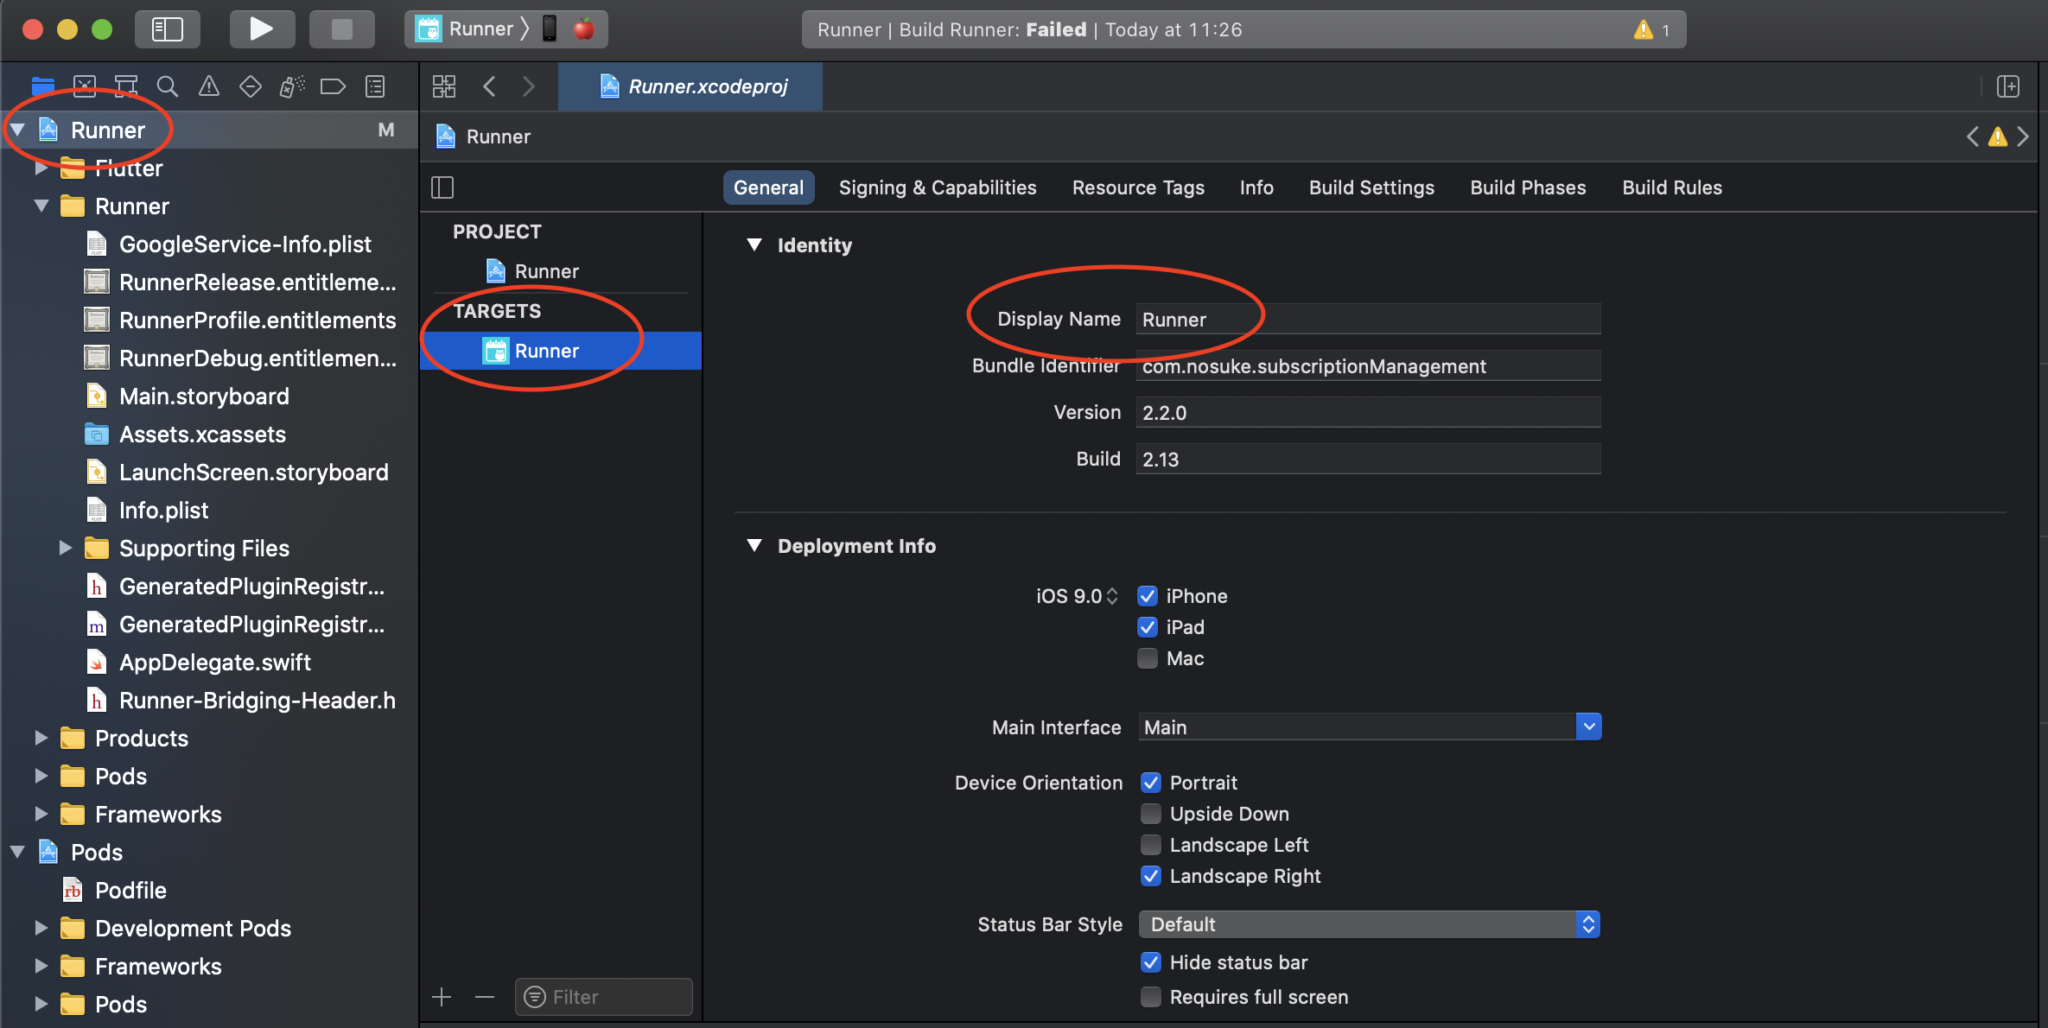Click the Add Editor icon at right
The height and width of the screenshot is (1028, 2048).
click(2008, 87)
